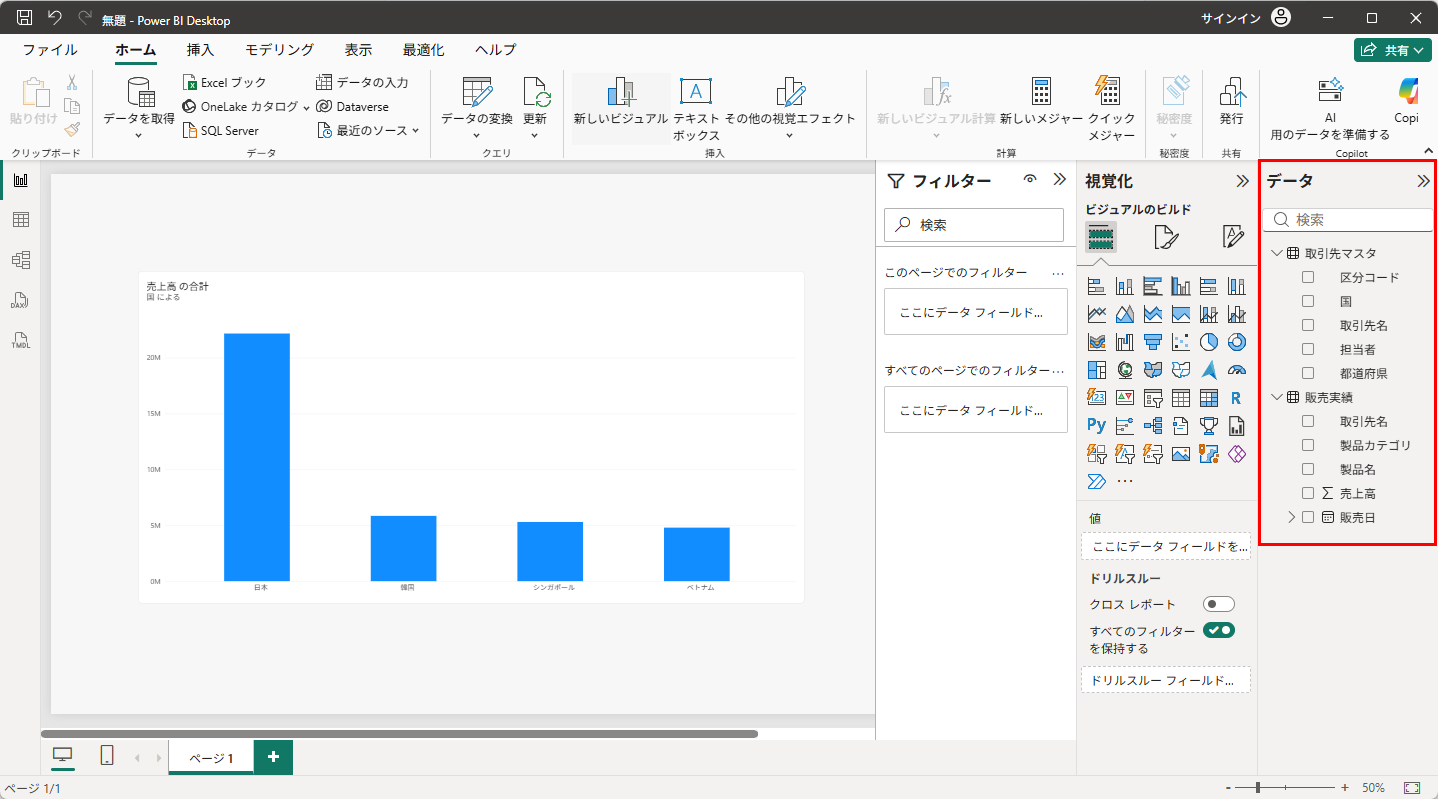Check the 売上高 field checkbox
Viewport: 1438px width, 799px height.
1308,493
